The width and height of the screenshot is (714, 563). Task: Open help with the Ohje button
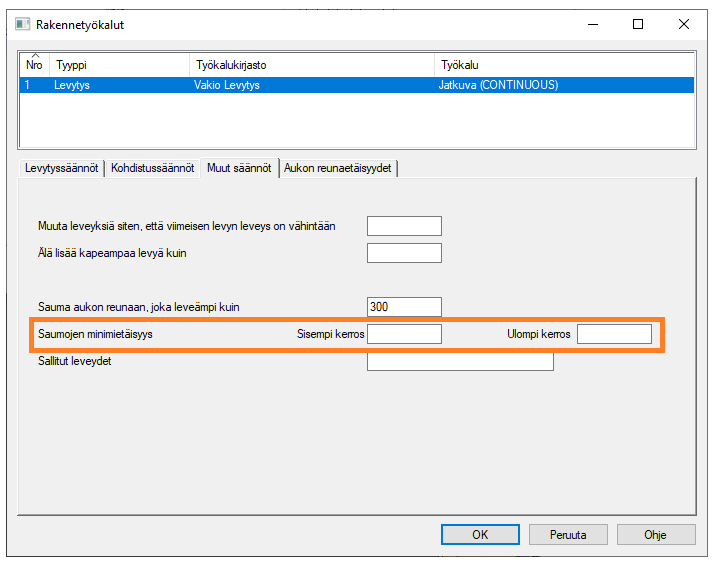pos(655,535)
